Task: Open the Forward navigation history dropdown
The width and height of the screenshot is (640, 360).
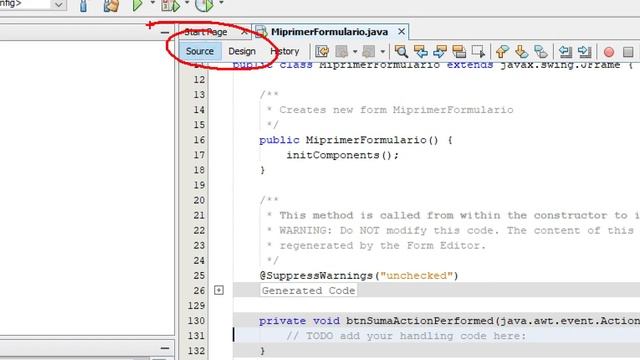Action: pyautogui.click(x=382, y=52)
